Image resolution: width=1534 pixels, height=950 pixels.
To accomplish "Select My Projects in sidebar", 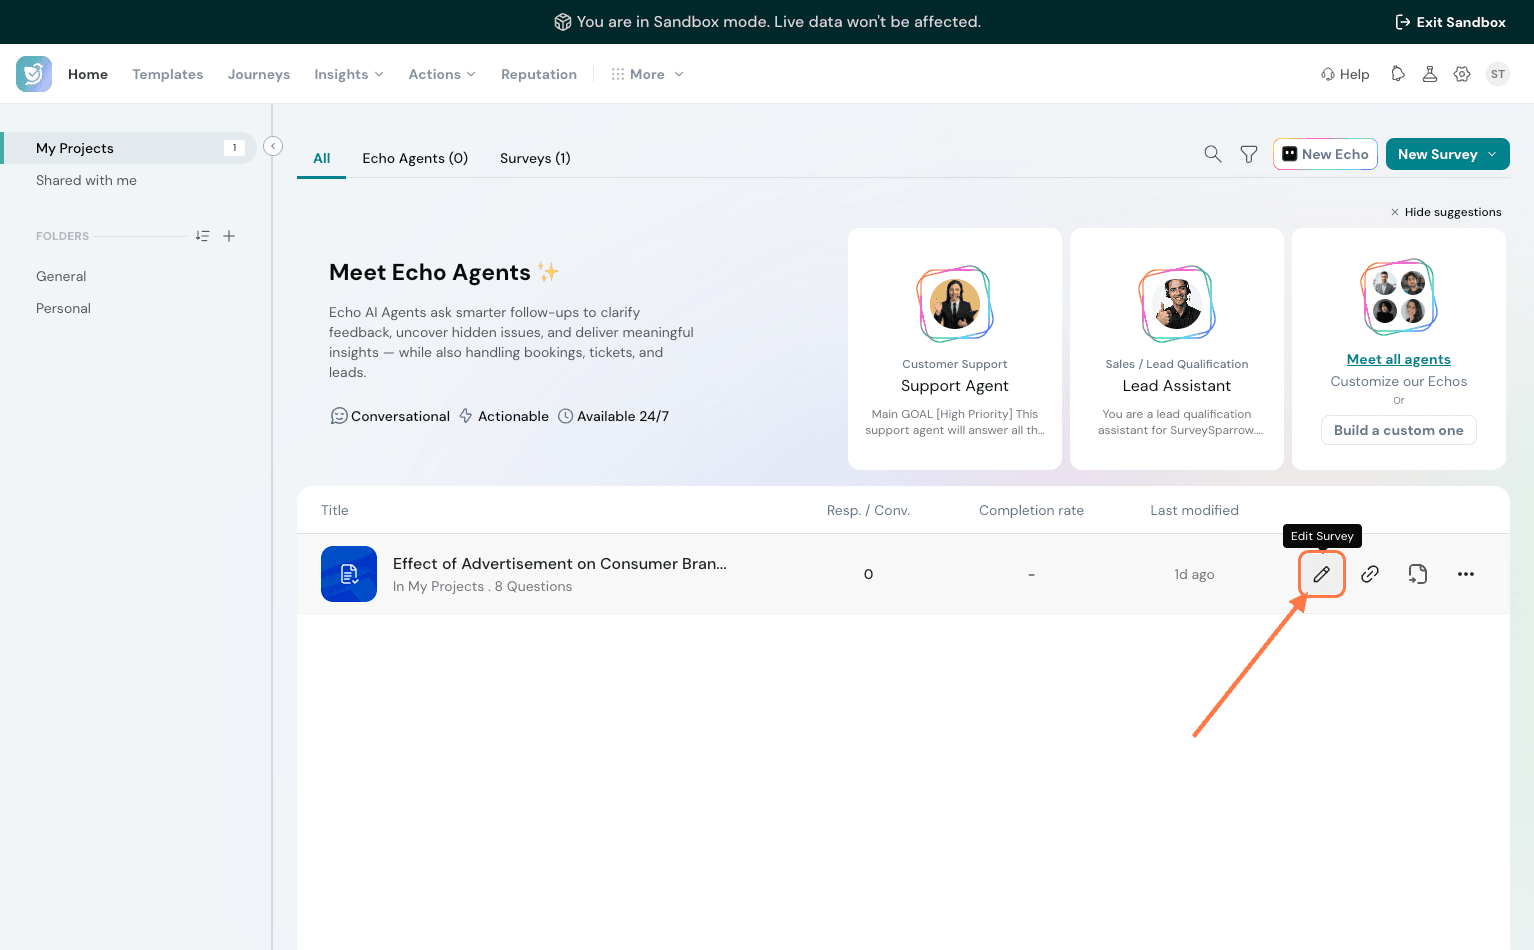I will [x=130, y=148].
